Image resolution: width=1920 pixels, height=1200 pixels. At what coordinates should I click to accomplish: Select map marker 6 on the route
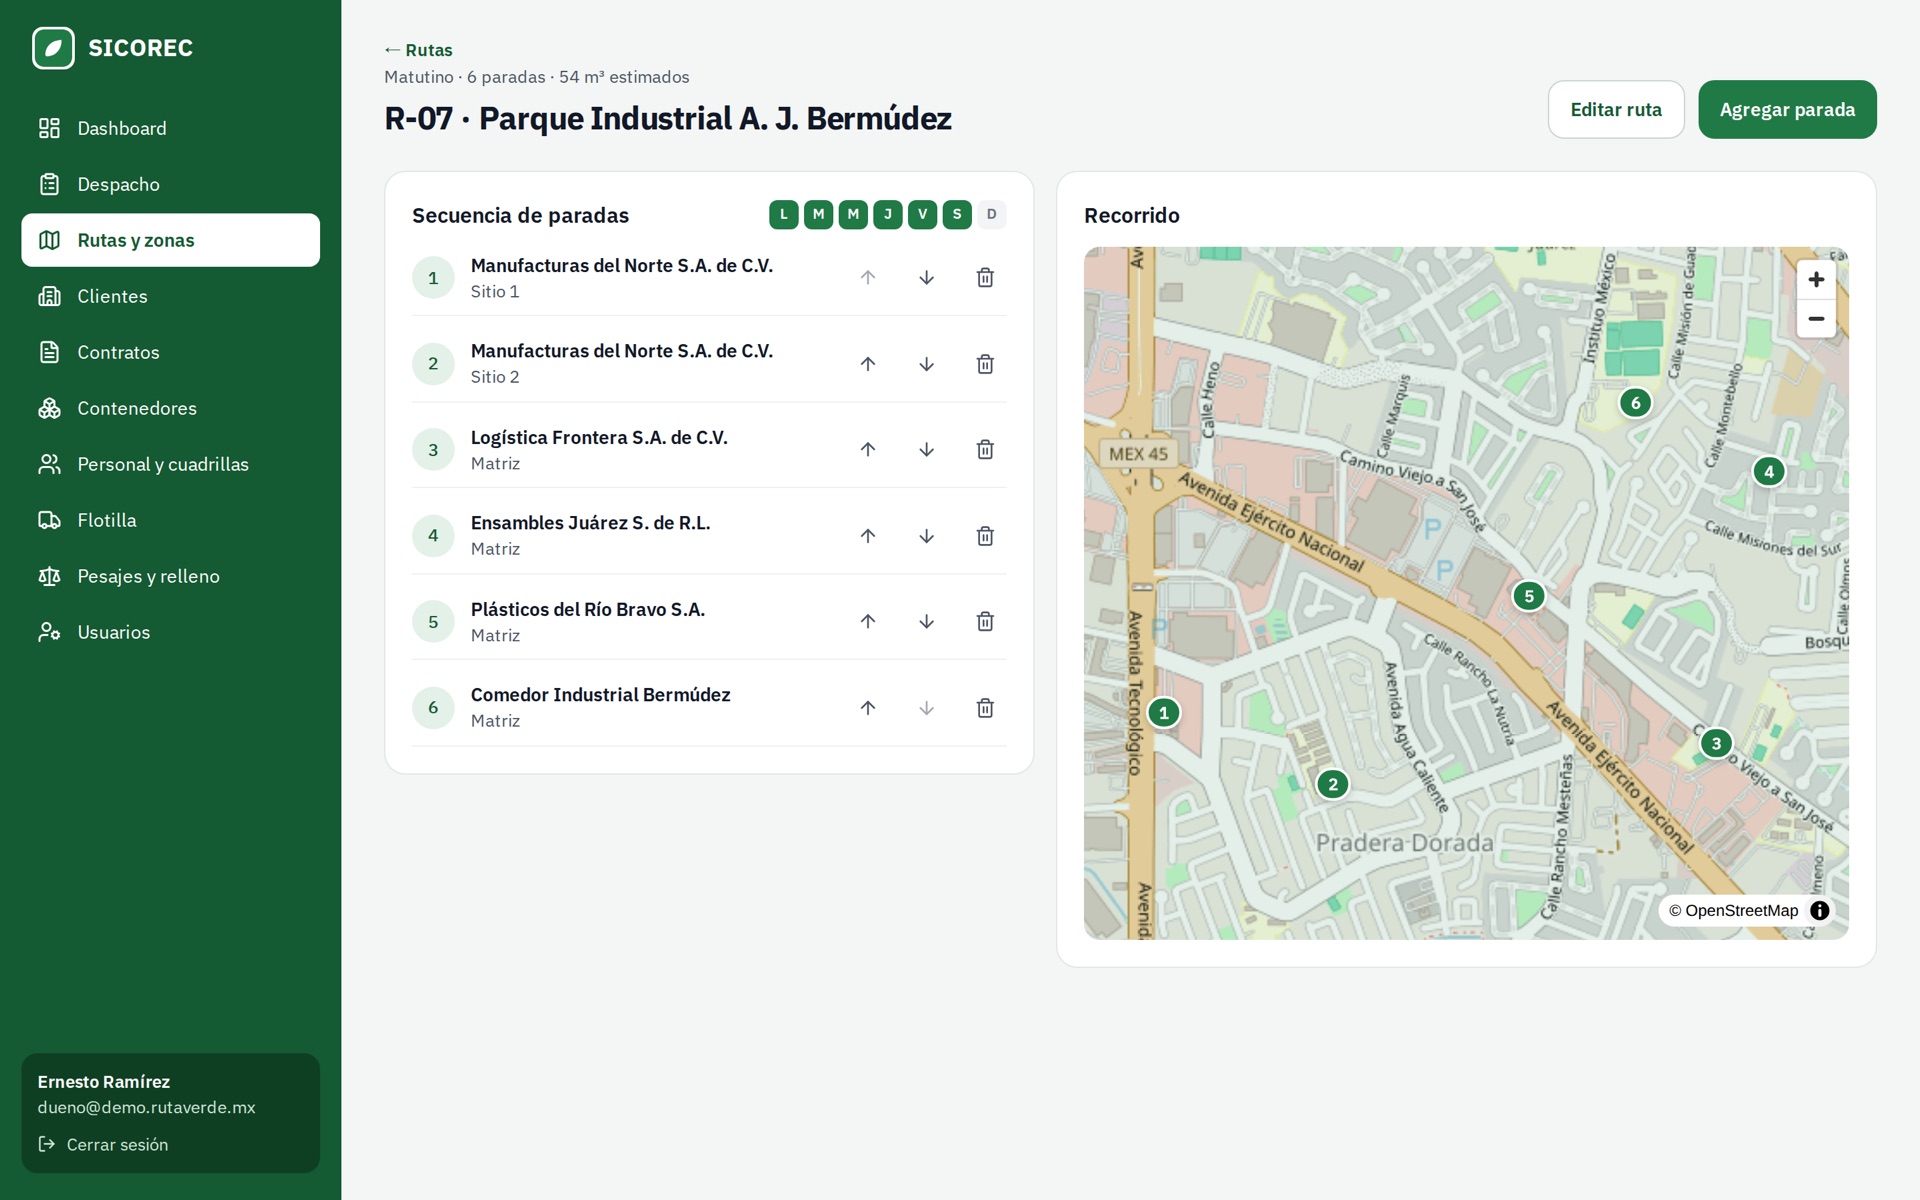point(1636,403)
